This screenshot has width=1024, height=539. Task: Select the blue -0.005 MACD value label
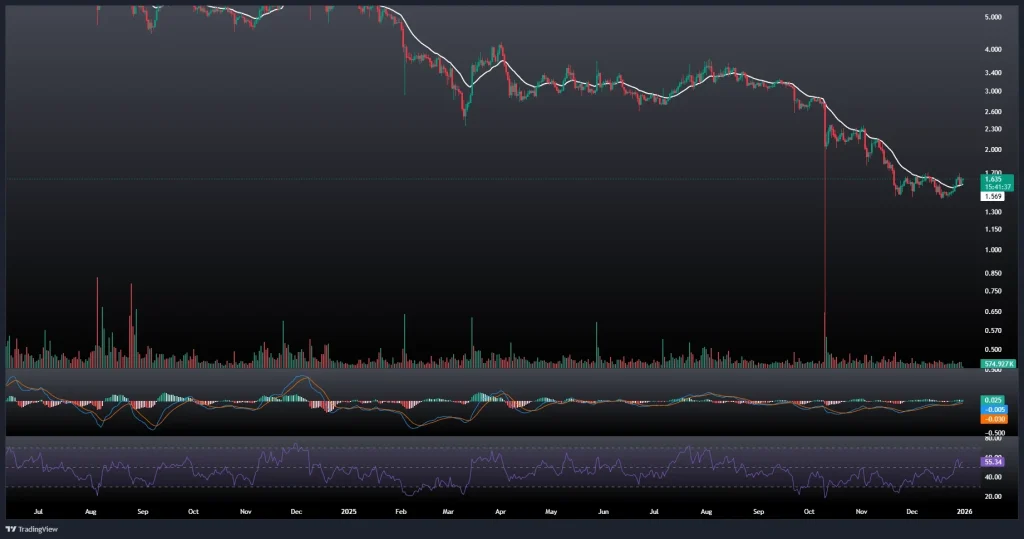coord(966,410)
